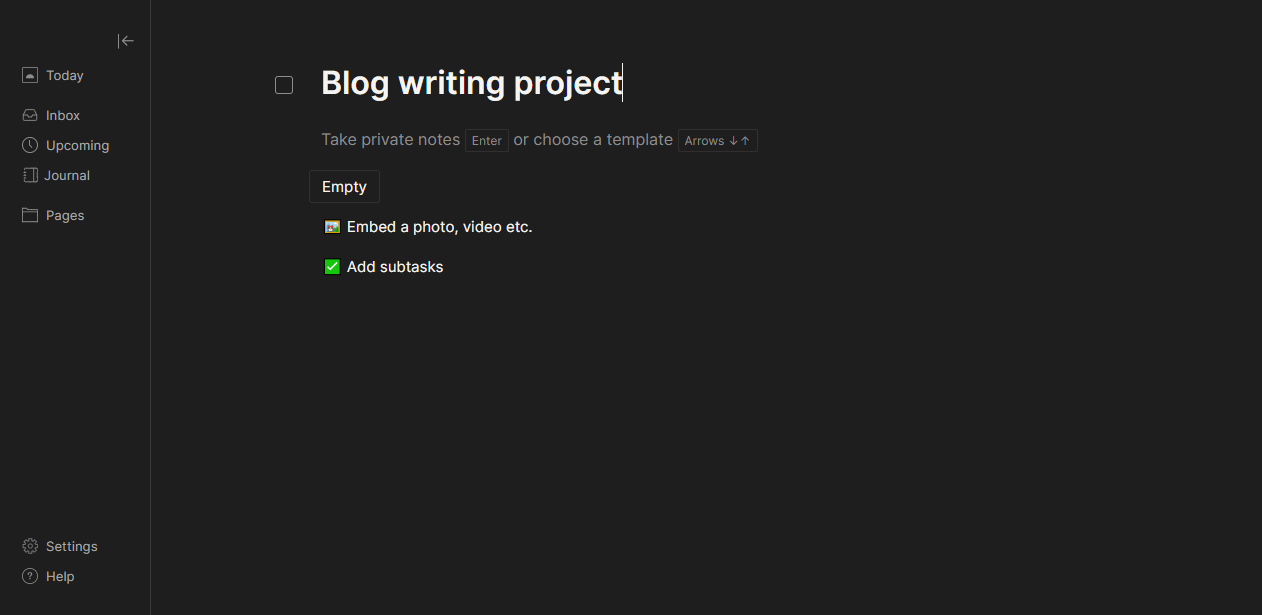Choose the "Add subtasks" template text
The height and width of the screenshot is (615, 1262).
coord(395,267)
